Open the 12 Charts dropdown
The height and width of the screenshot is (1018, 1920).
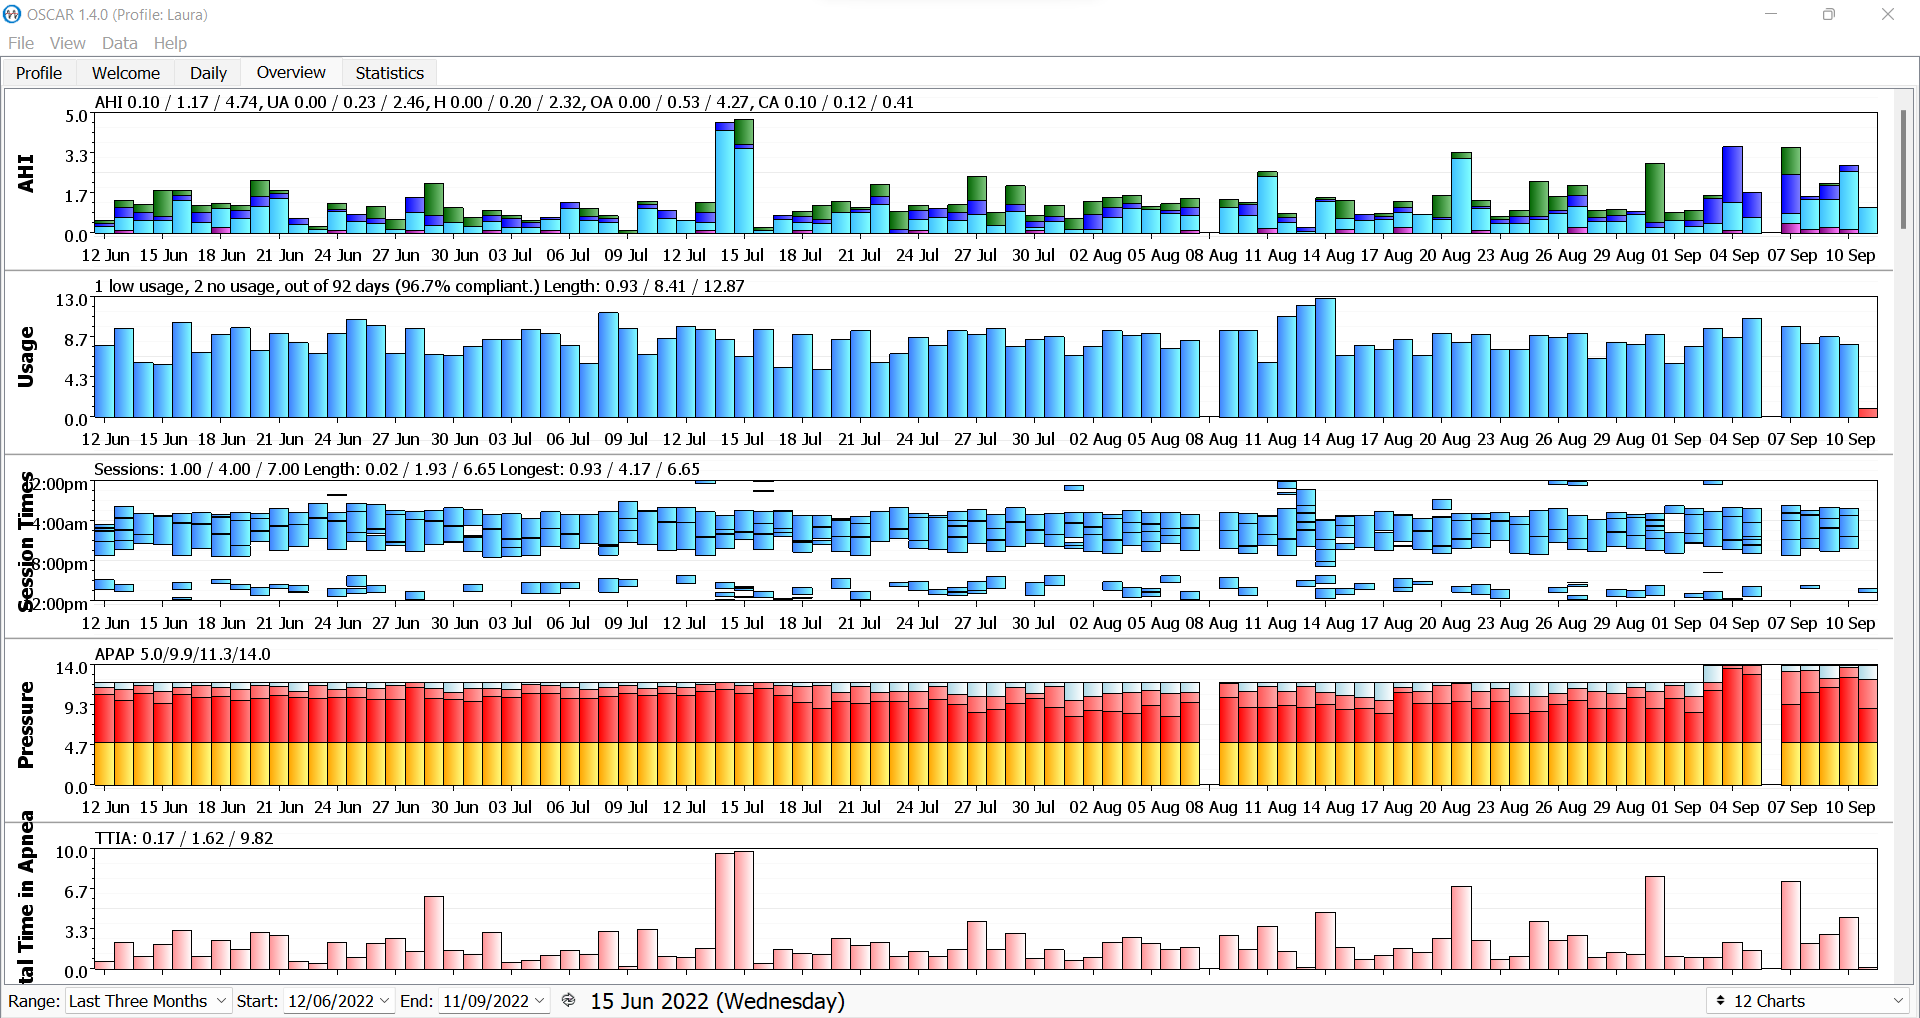(1808, 1001)
